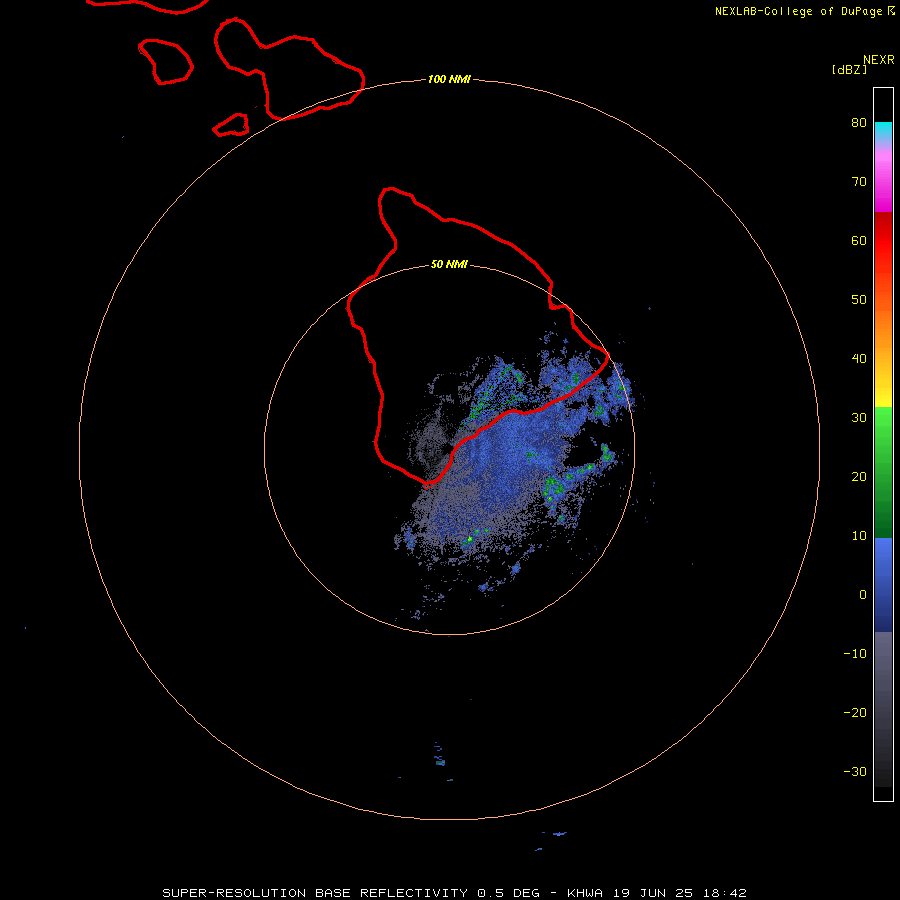Click the 100 NMI range ring label
The width and height of the screenshot is (900, 900).
pos(449,79)
